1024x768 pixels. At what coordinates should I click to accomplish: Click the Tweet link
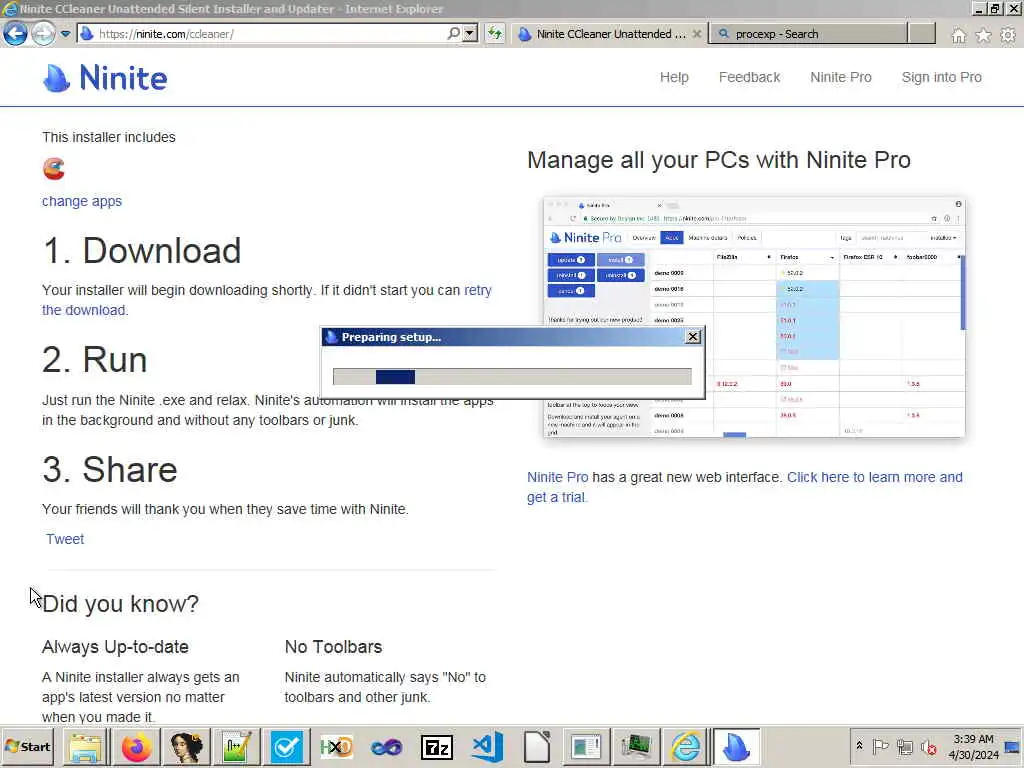[x=65, y=539]
